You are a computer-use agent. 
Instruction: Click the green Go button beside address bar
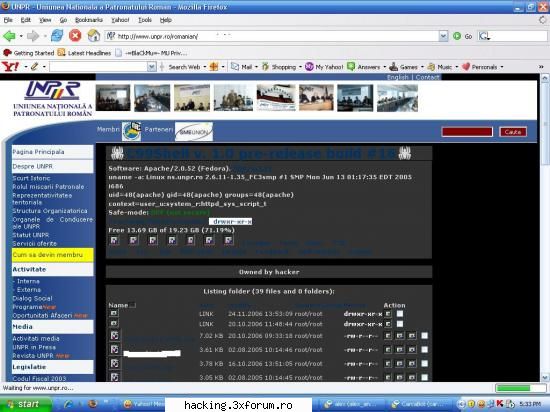pyautogui.click(x=463, y=36)
